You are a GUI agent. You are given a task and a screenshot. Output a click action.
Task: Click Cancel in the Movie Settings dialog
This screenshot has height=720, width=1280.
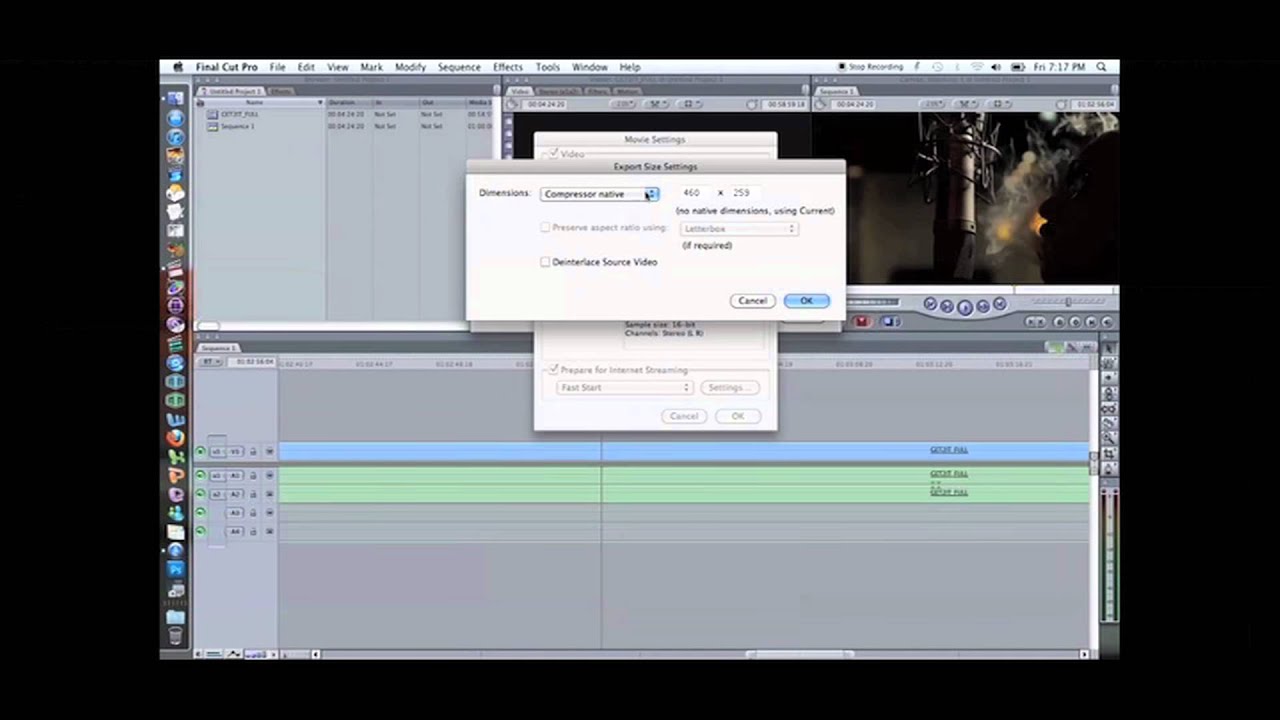tap(684, 416)
